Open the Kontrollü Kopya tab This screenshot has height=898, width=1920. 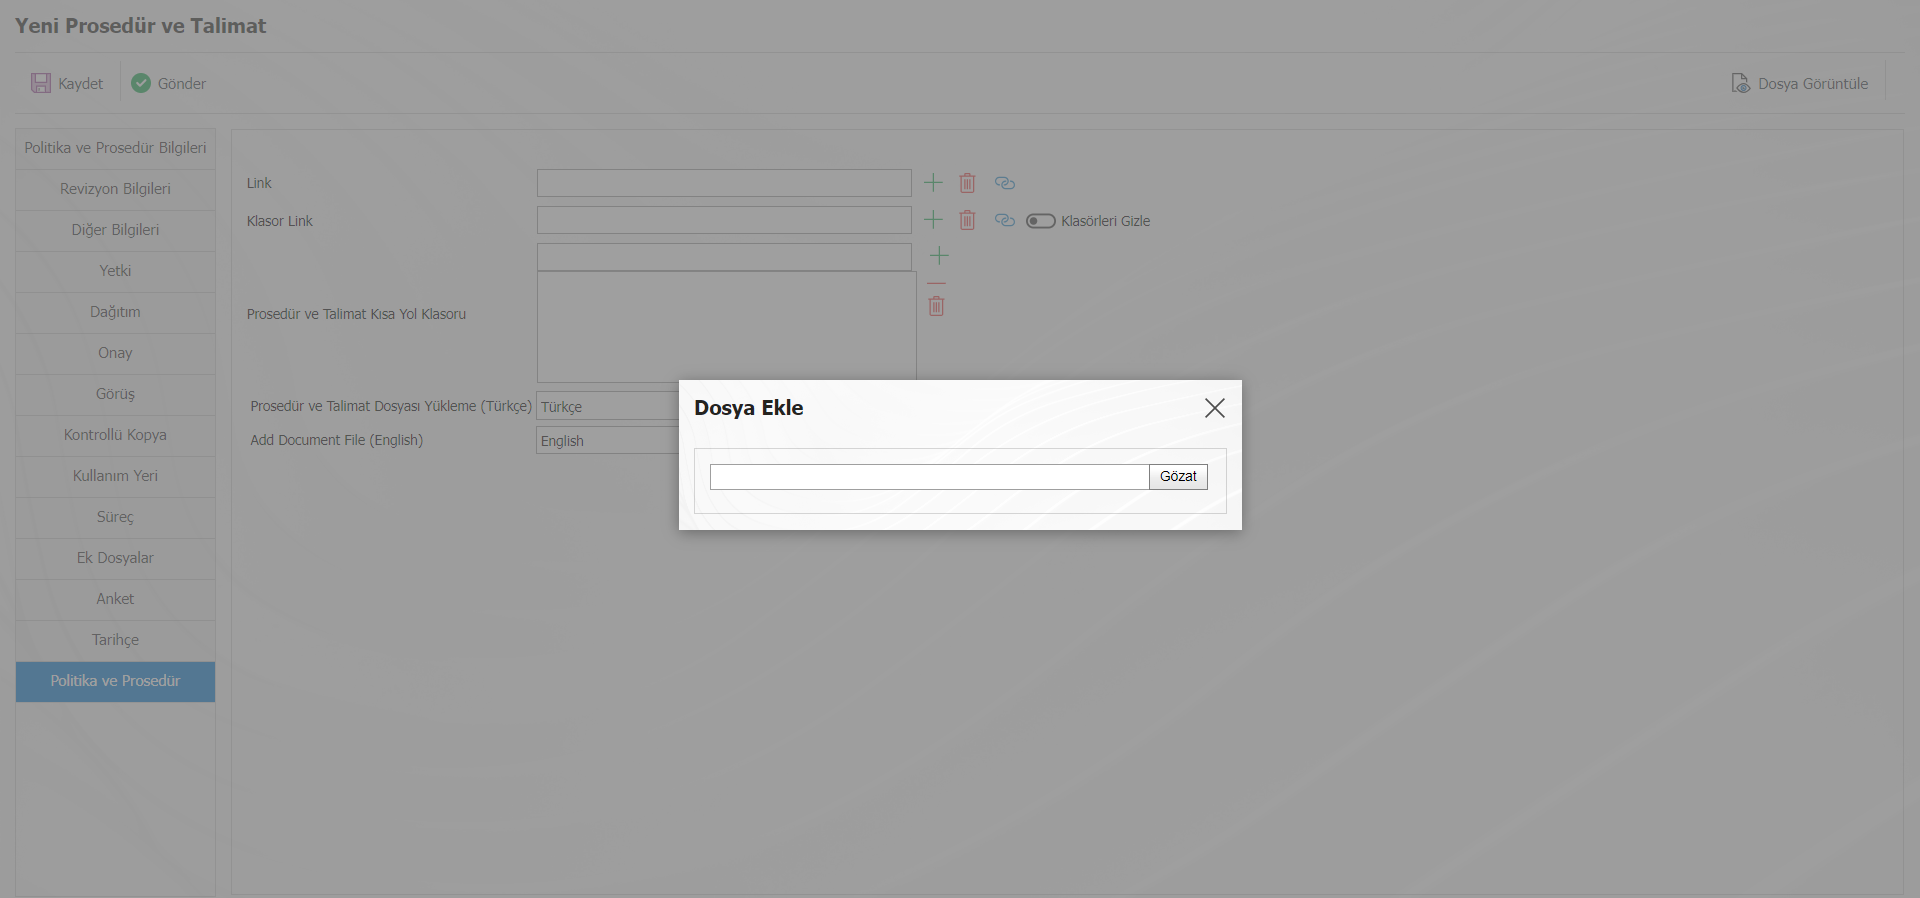click(115, 435)
